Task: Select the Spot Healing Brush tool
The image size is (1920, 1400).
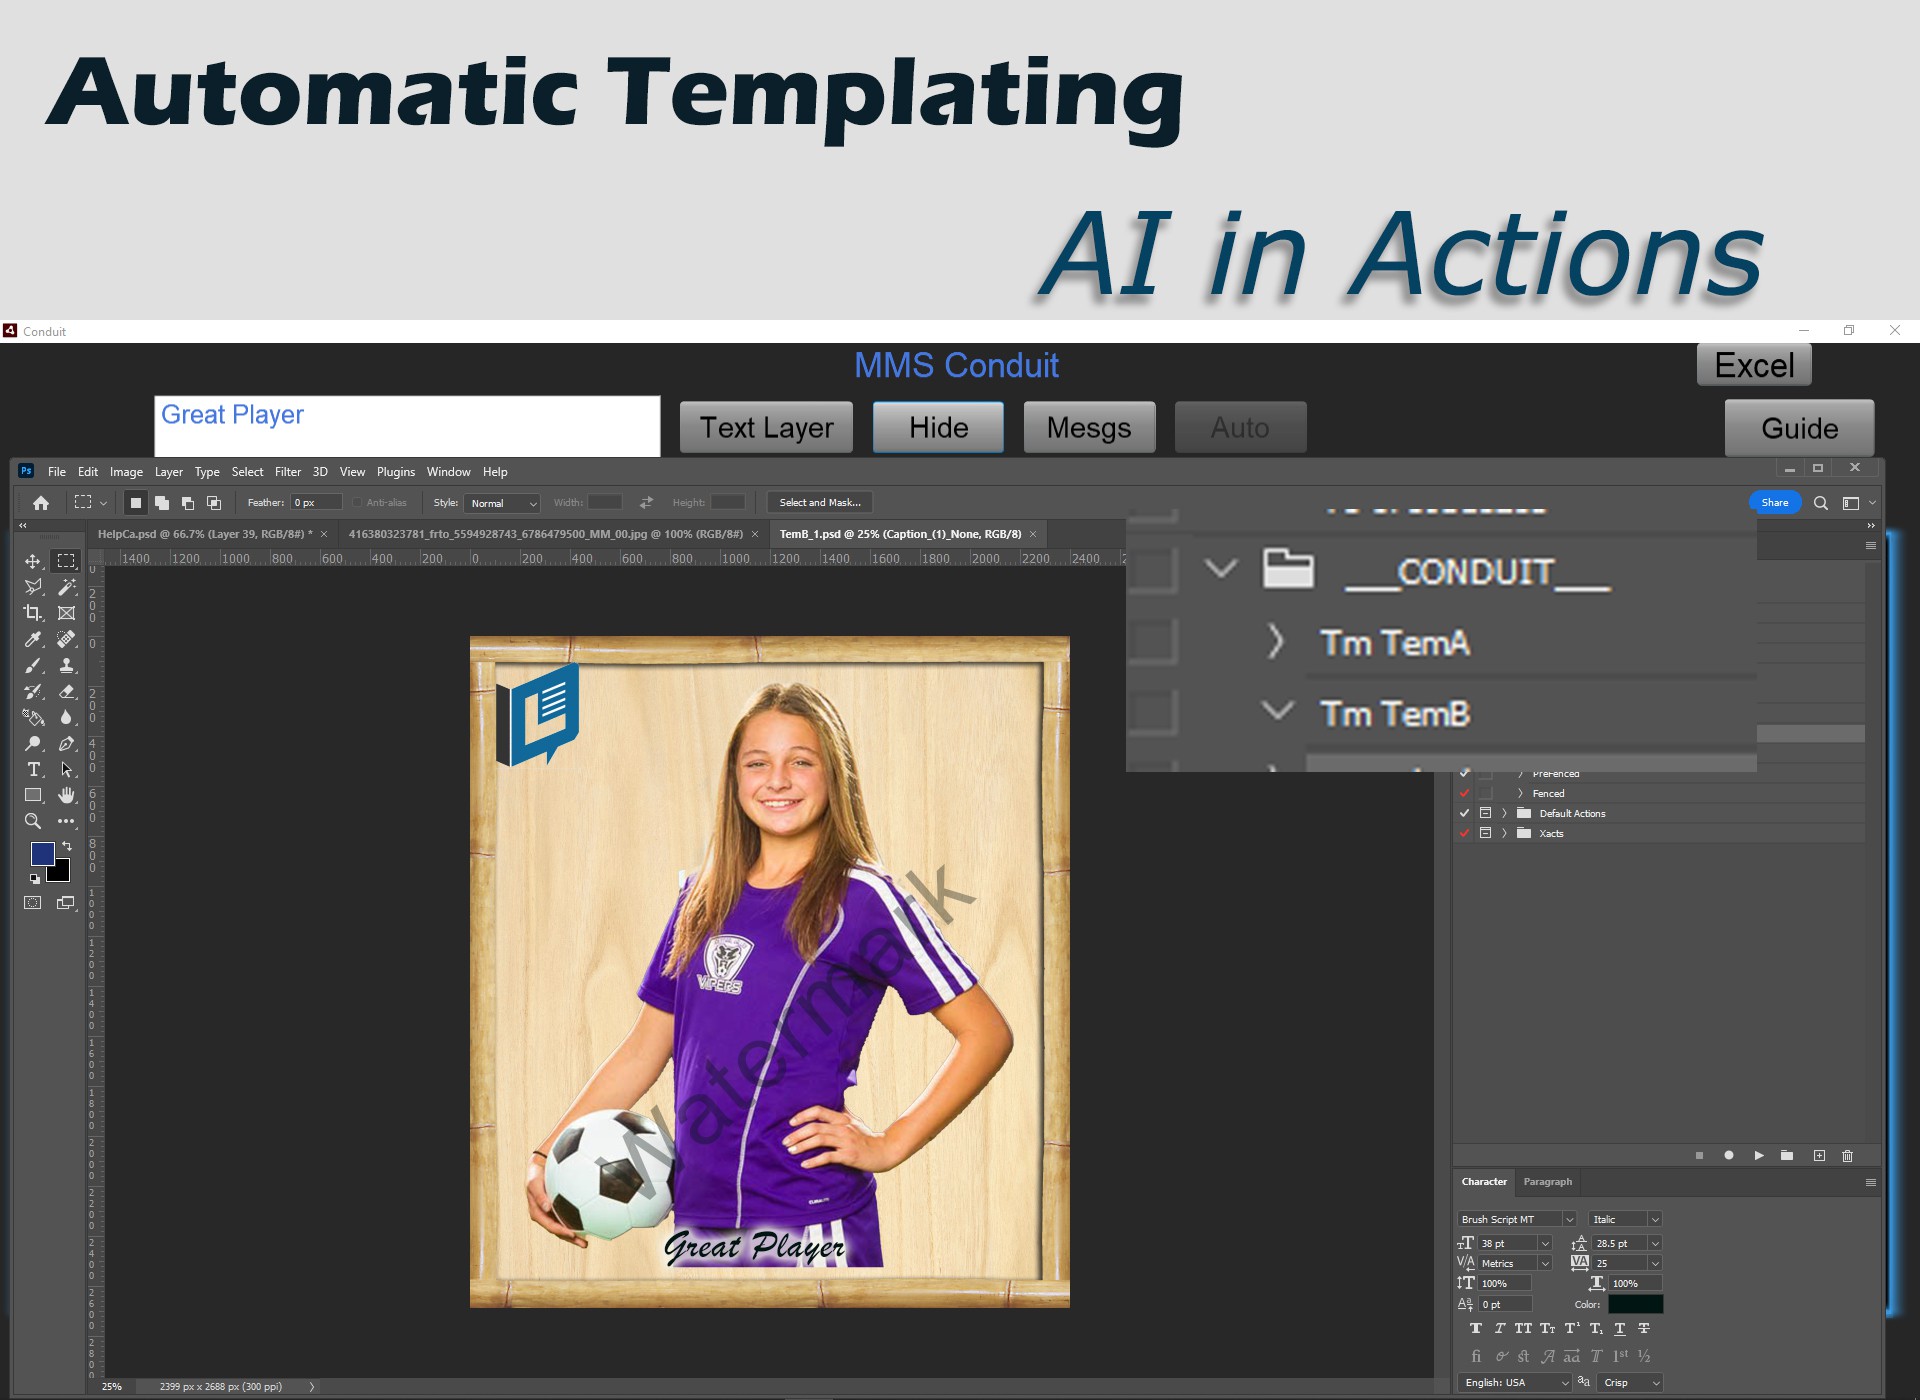Action: point(66,639)
